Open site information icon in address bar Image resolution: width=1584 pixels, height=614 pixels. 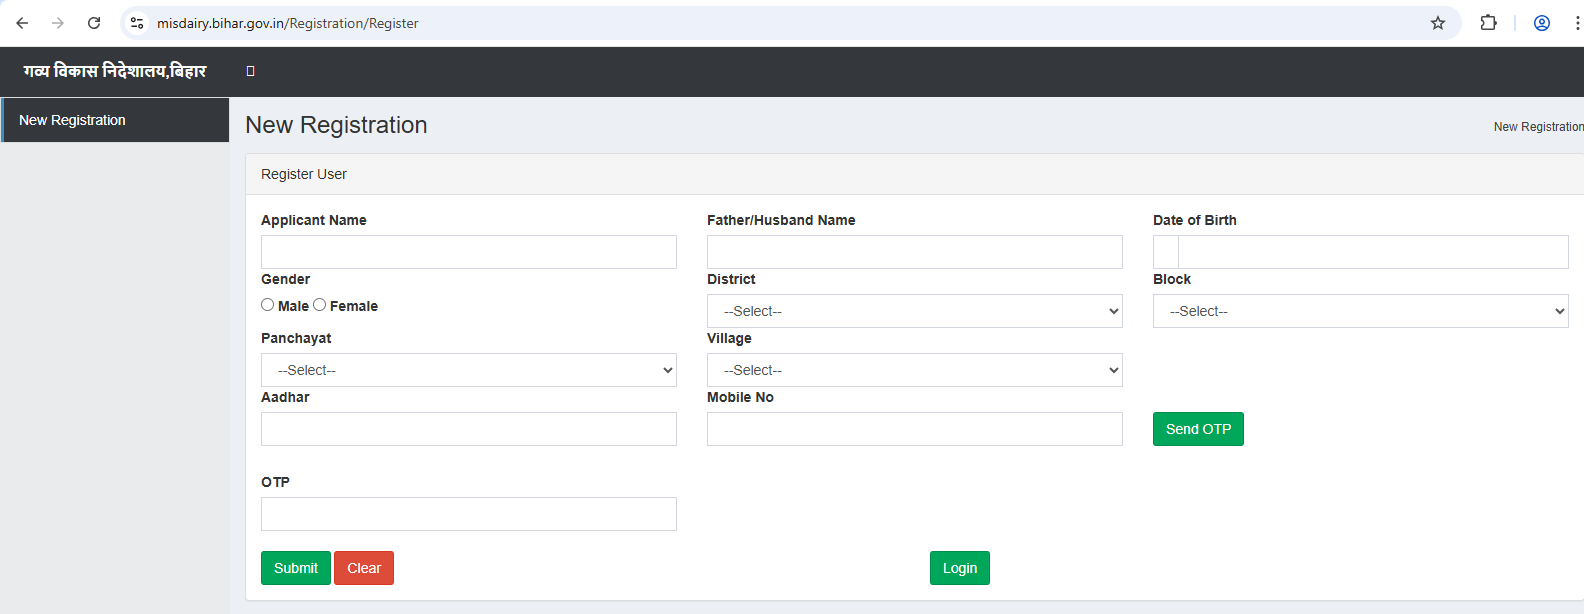pyautogui.click(x=137, y=23)
